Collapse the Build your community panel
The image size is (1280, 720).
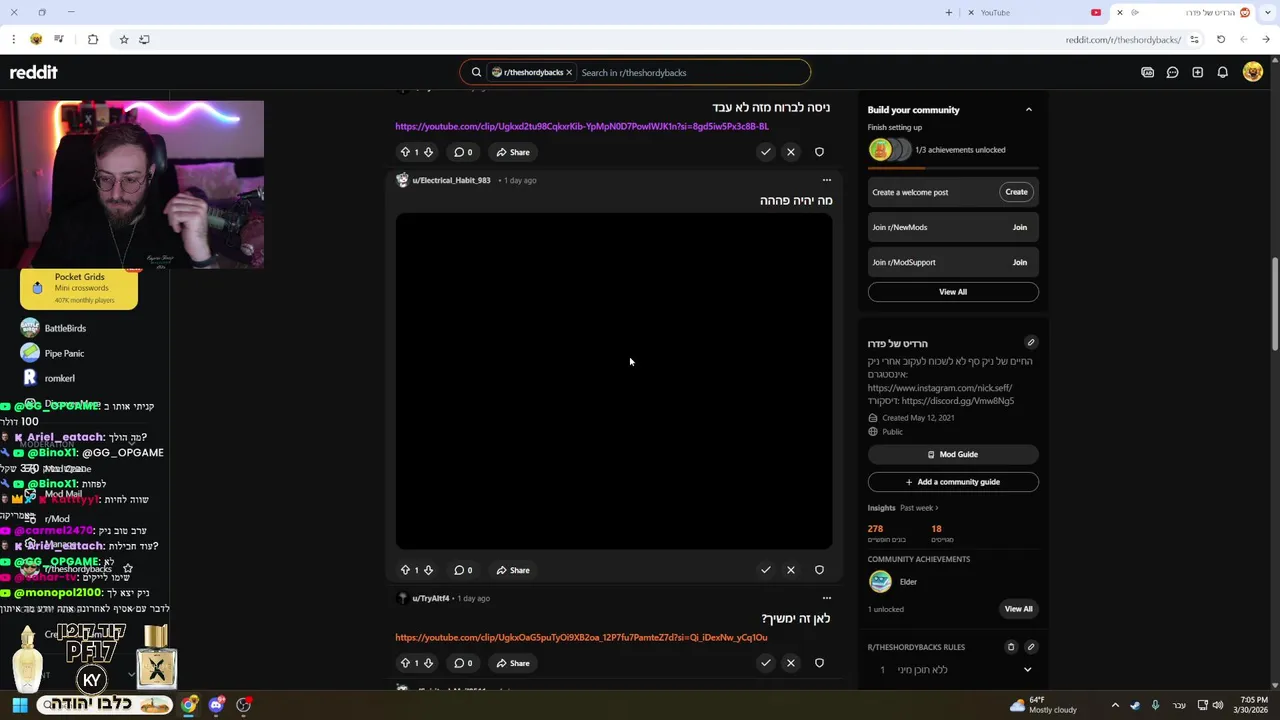[1028, 110]
